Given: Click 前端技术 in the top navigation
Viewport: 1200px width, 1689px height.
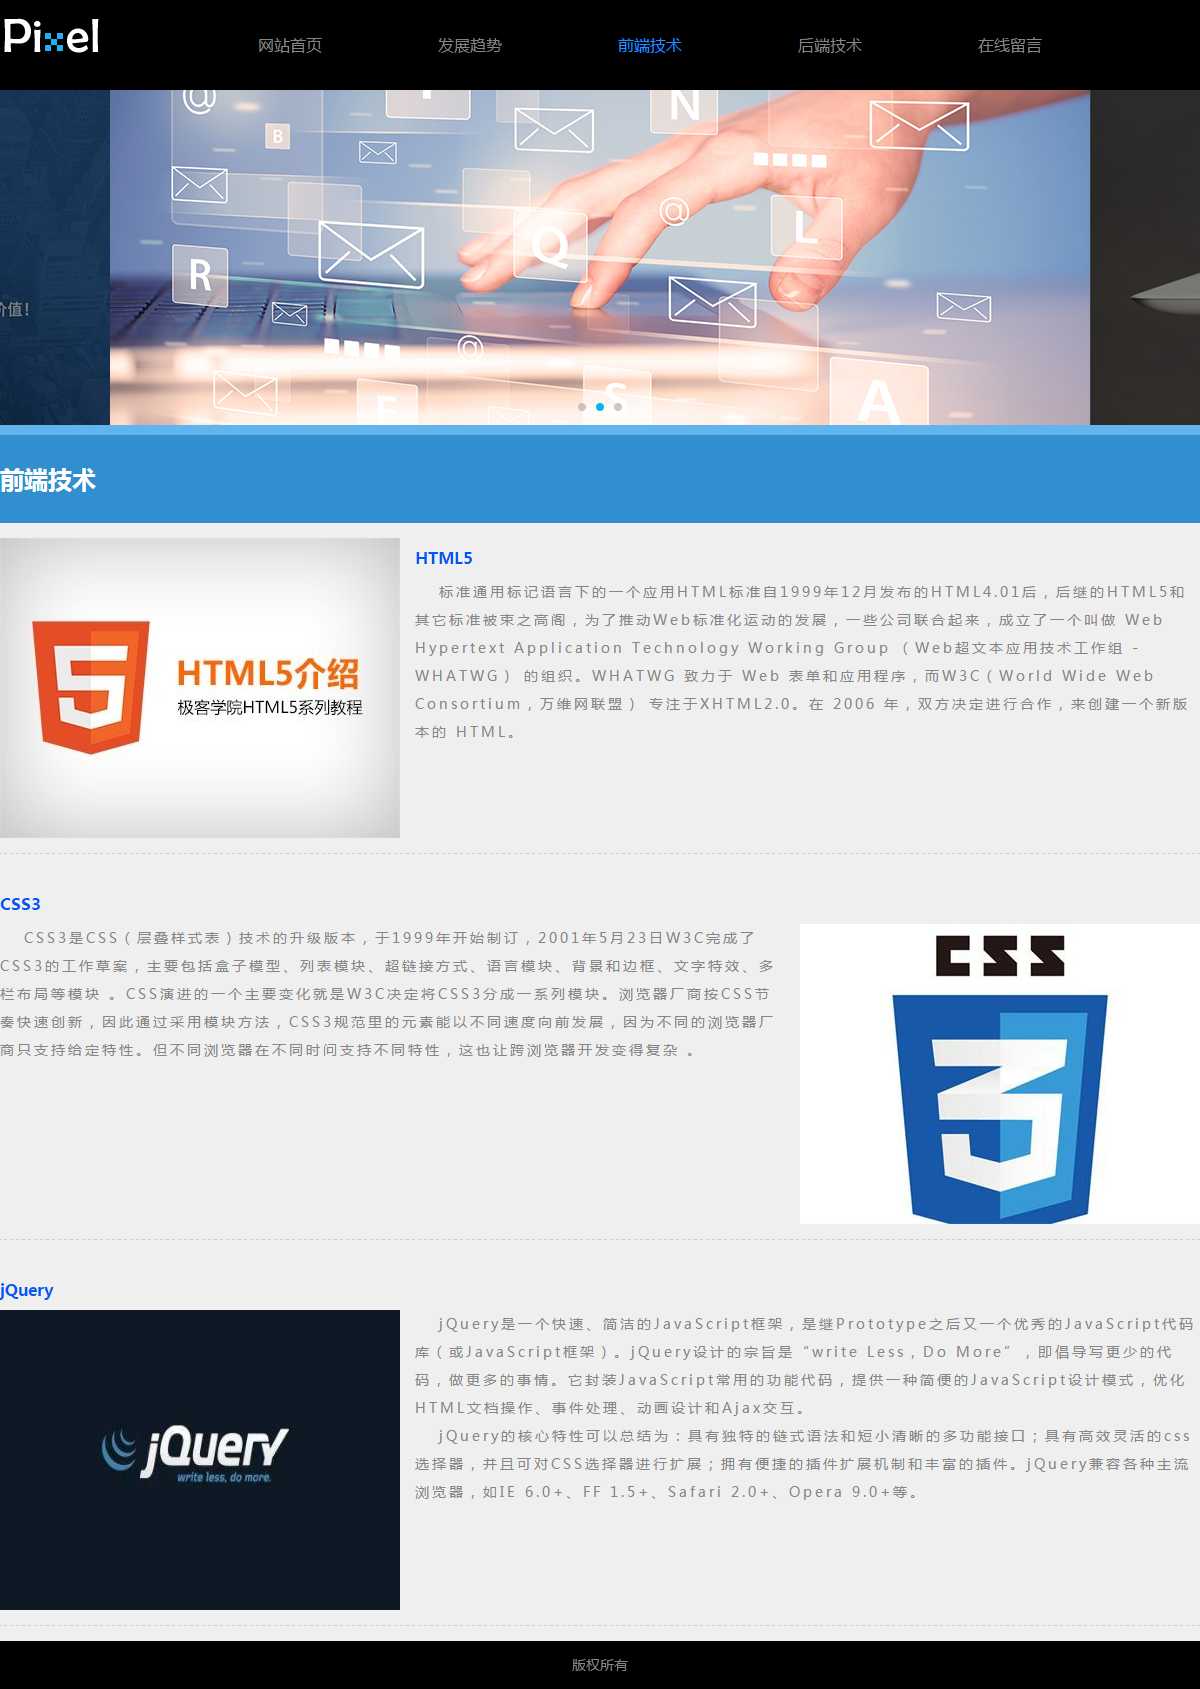Looking at the screenshot, I should pyautogui.click(x=650, y=46).
